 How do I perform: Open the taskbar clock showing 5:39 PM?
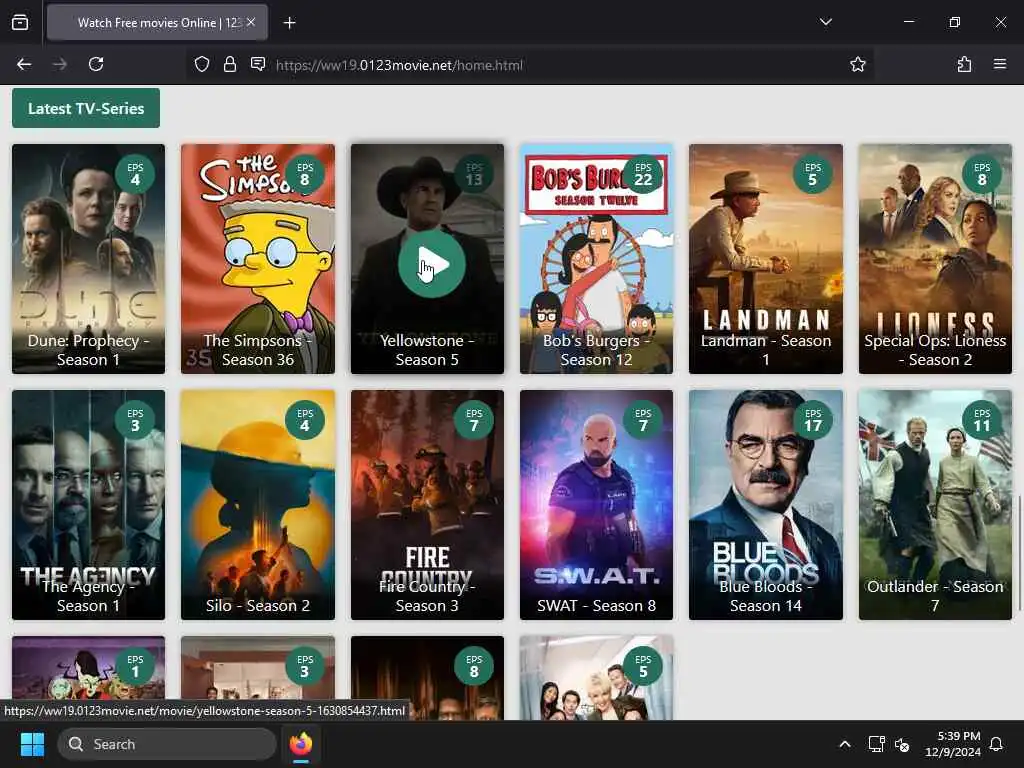tap(953, 744)
